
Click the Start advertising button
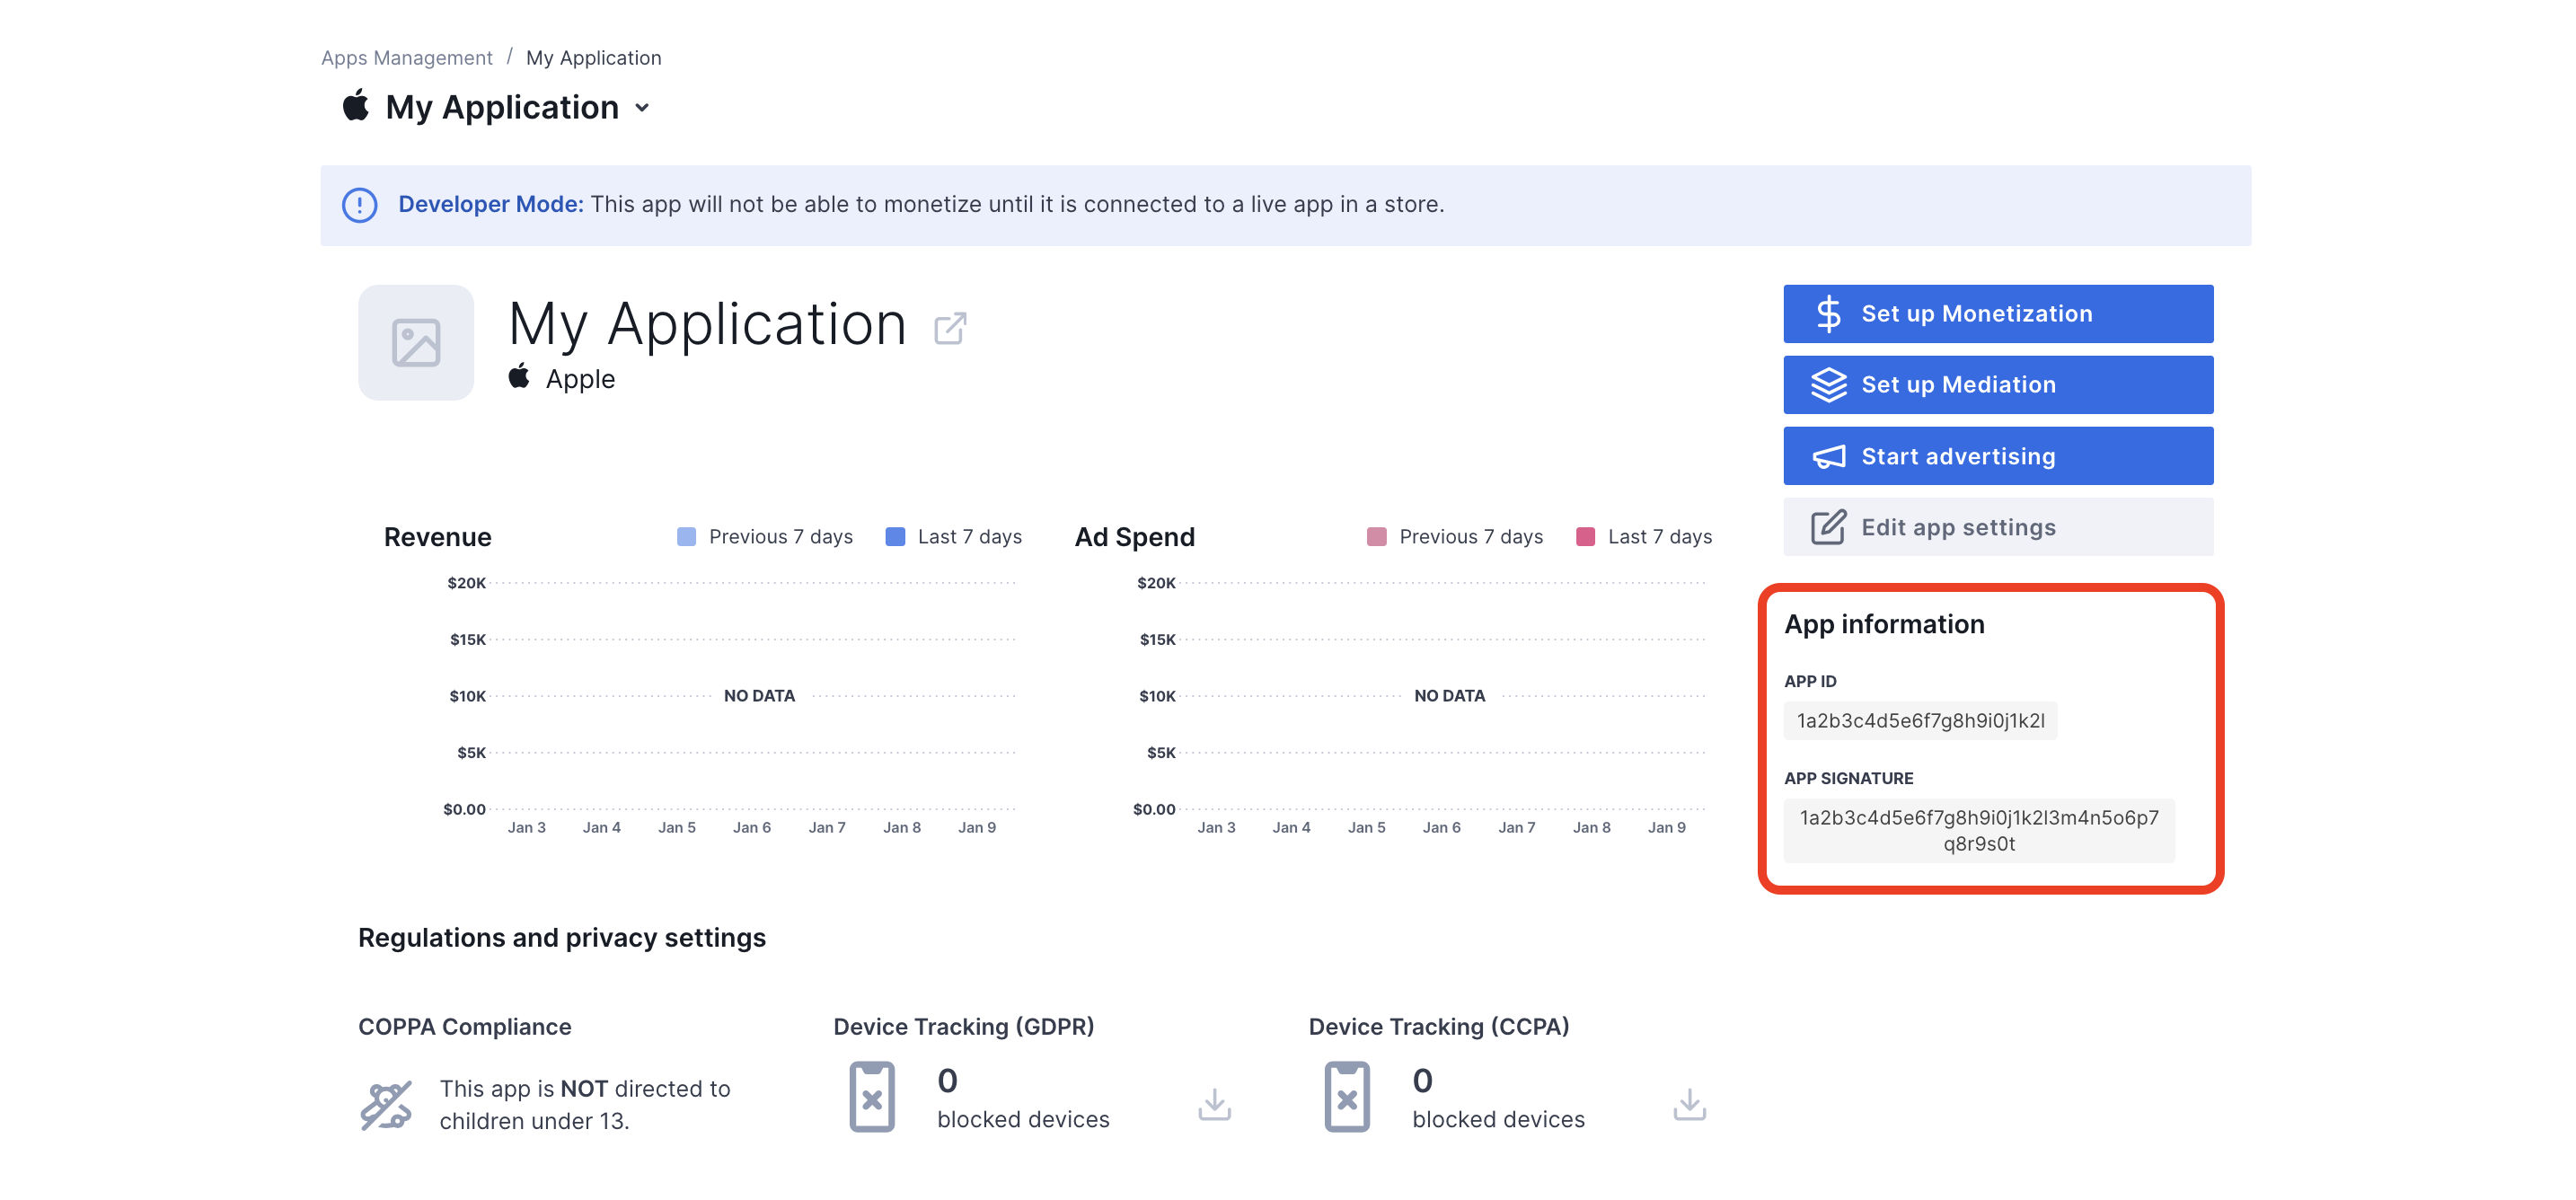coord(1999,455)
